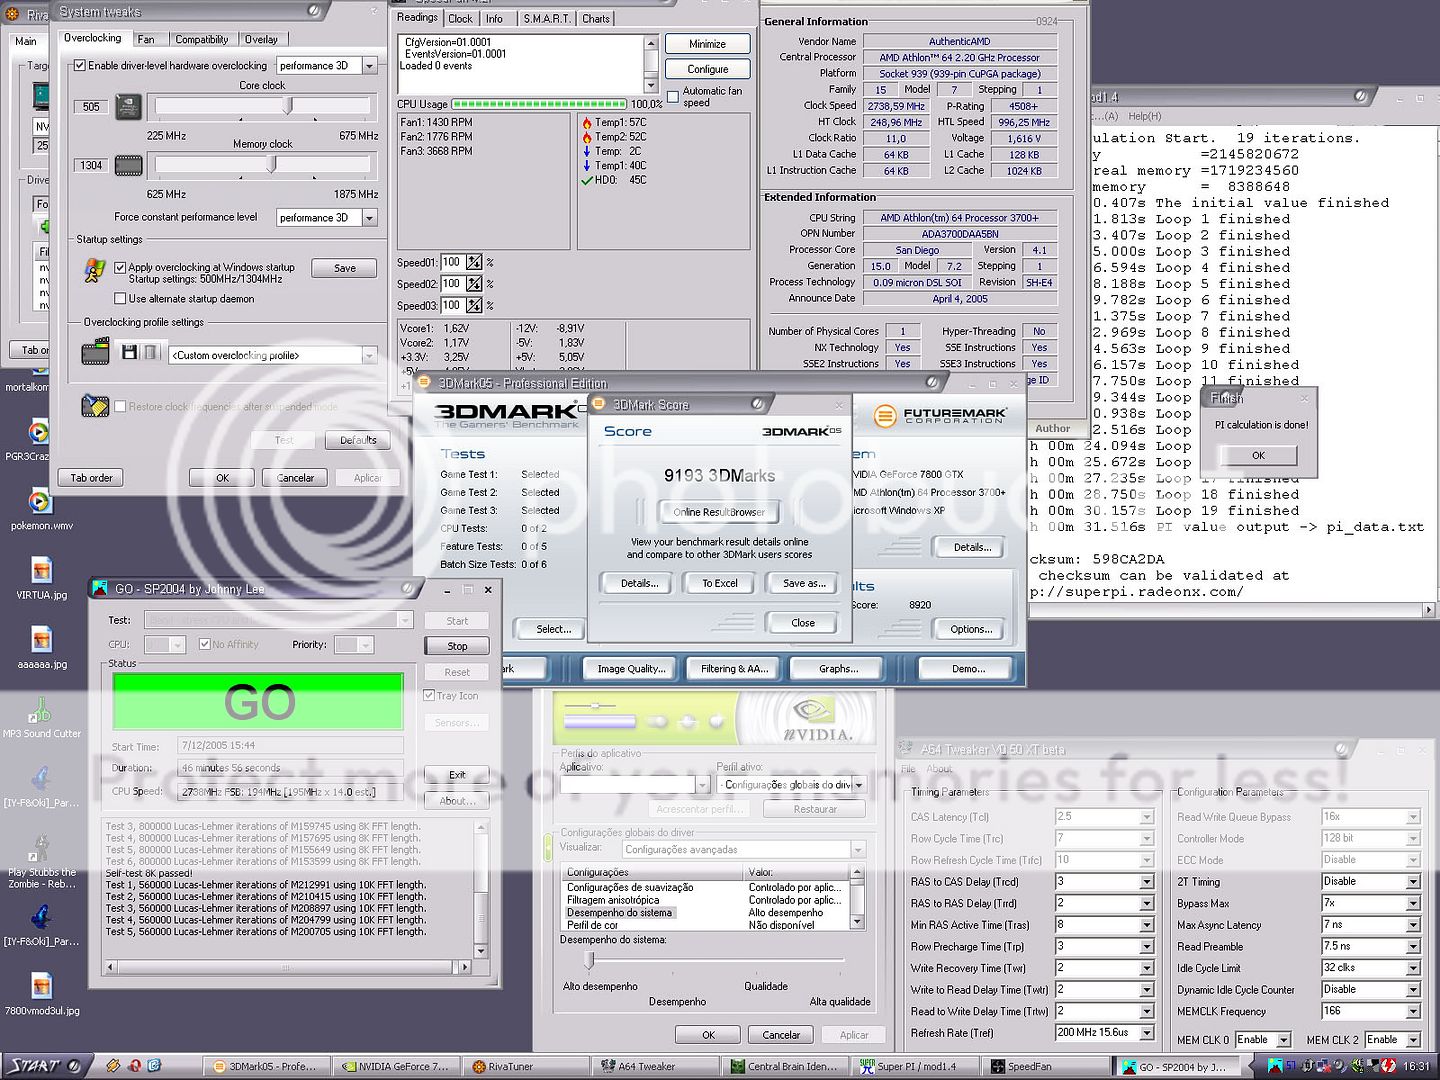The height and width of the screenshot is (1080, 1440).
Task: Click the Speed01 stepper icon in SpeedFan
Action: pos(474,262)
